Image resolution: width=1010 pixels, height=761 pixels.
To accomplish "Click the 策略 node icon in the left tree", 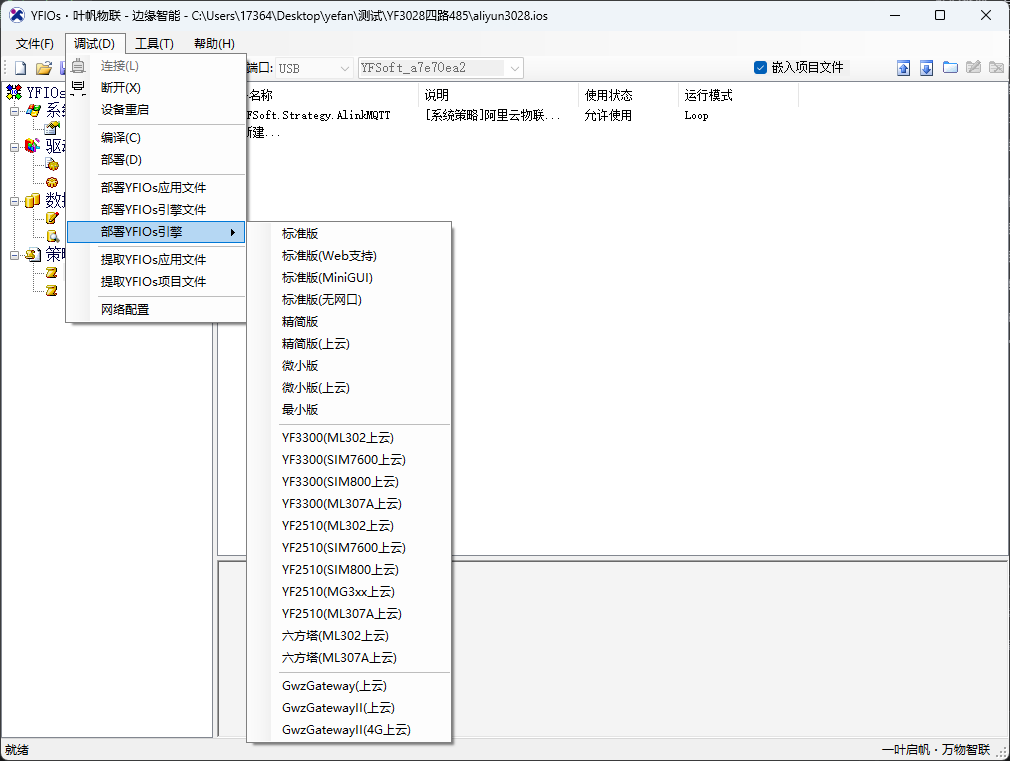I will click(x=33, y=256).
